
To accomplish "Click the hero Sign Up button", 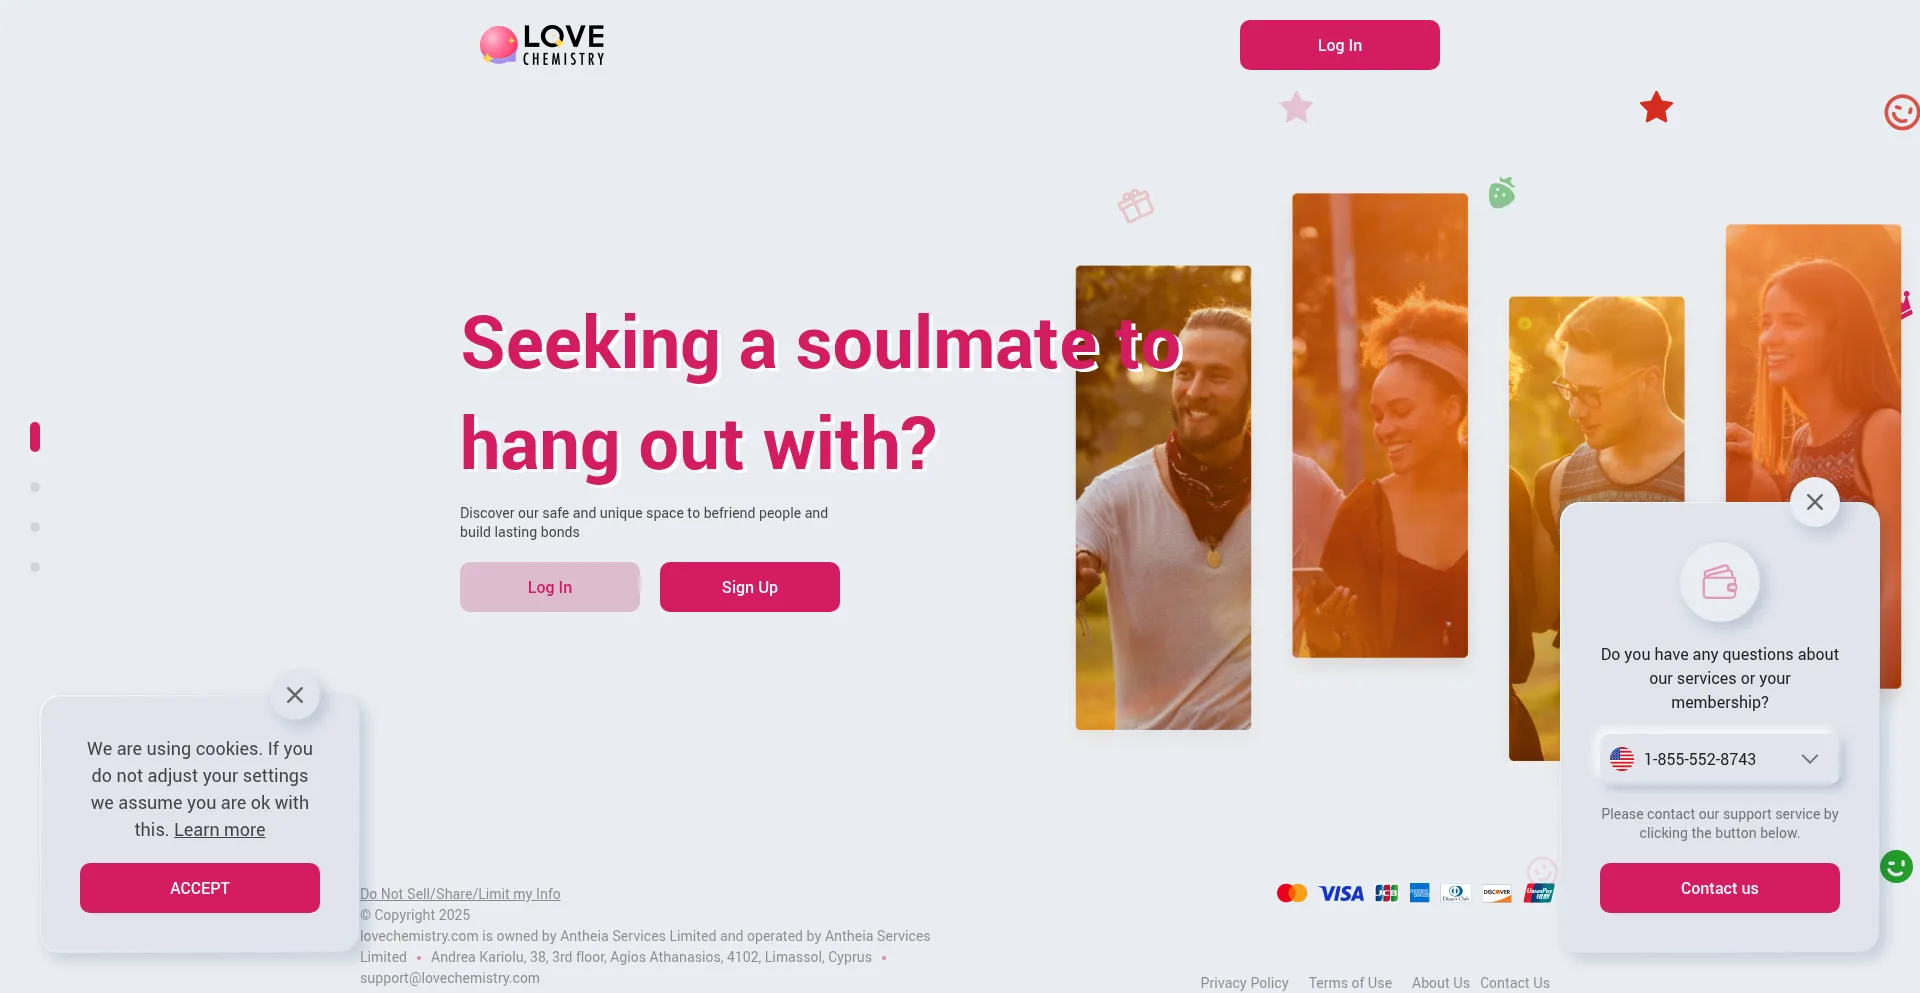I will (x=750, y=587).
